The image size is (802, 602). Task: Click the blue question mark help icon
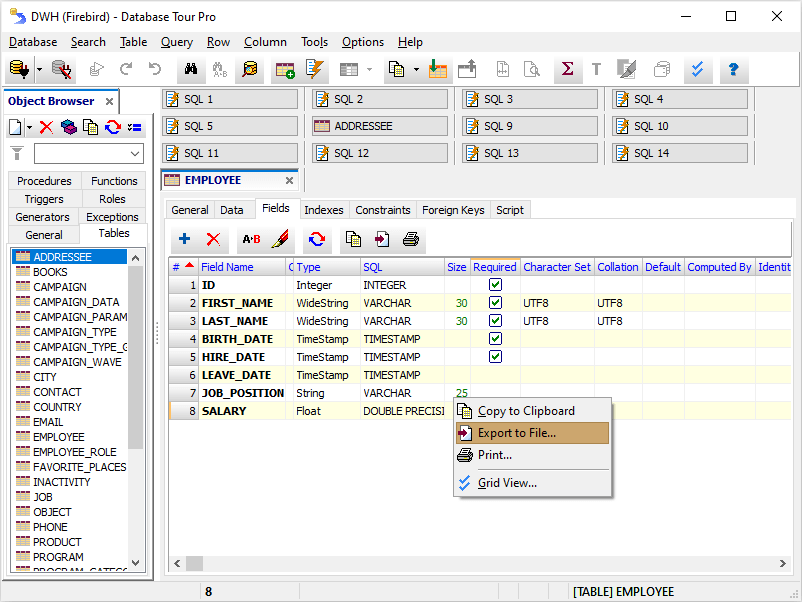click(733, 70)
